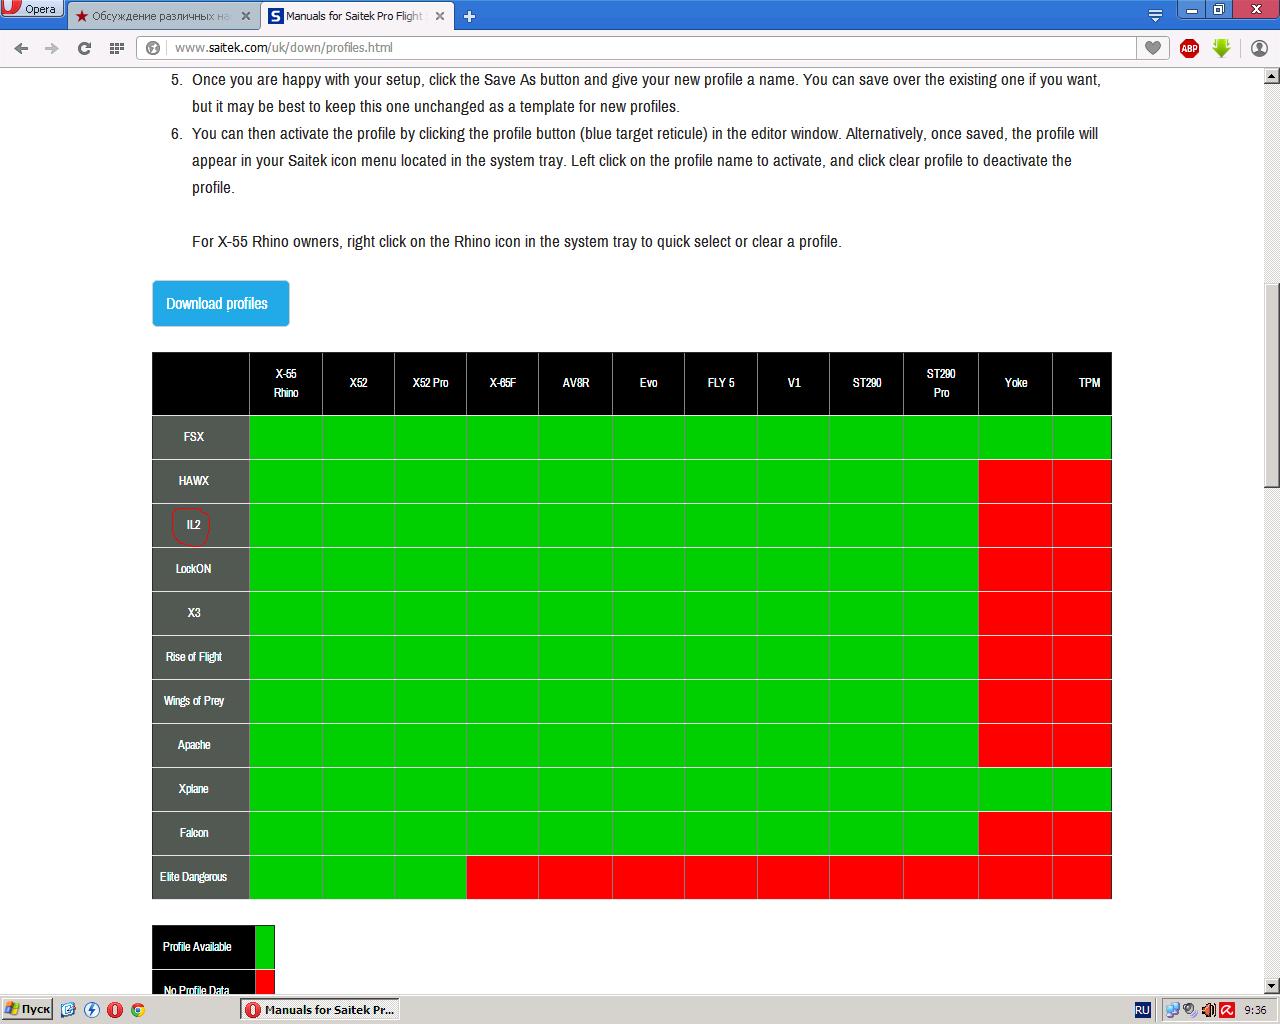Select the Apache row label

(x=200, y=745)
